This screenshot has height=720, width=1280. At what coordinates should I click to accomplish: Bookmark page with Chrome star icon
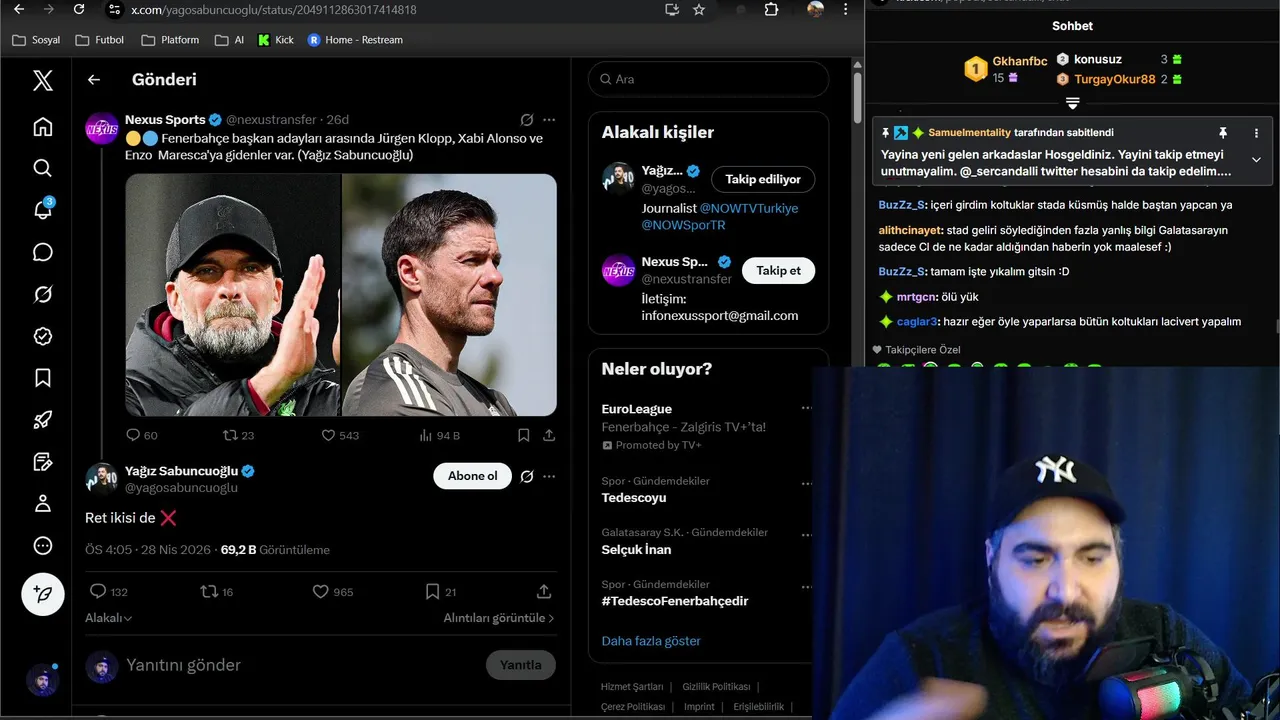pyautogui.click(x=699, y=9)
